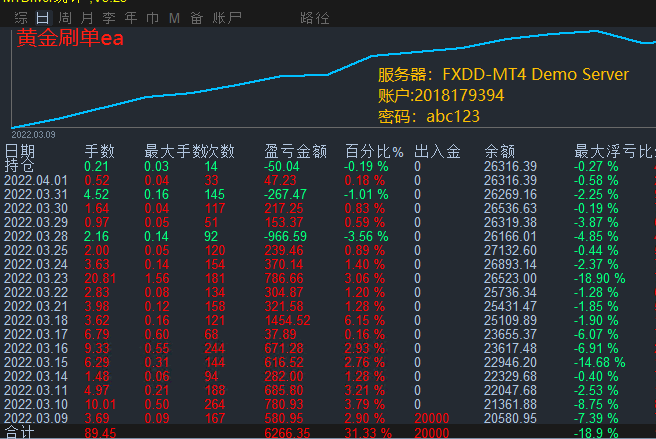Switch to the 月 (monthly) tab
656x439 pixels.
[87, 18]
